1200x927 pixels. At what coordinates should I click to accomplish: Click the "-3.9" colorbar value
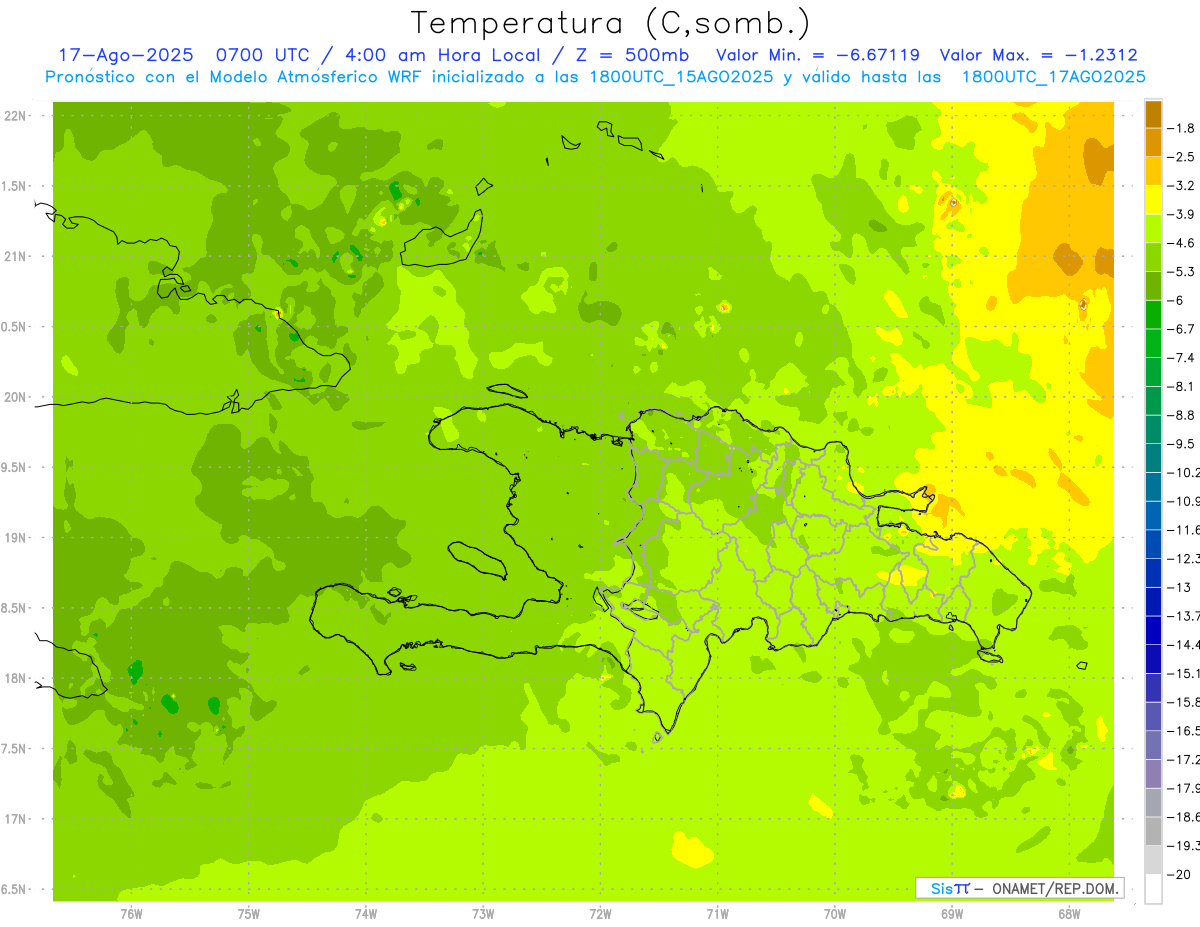coord(1182,214)
